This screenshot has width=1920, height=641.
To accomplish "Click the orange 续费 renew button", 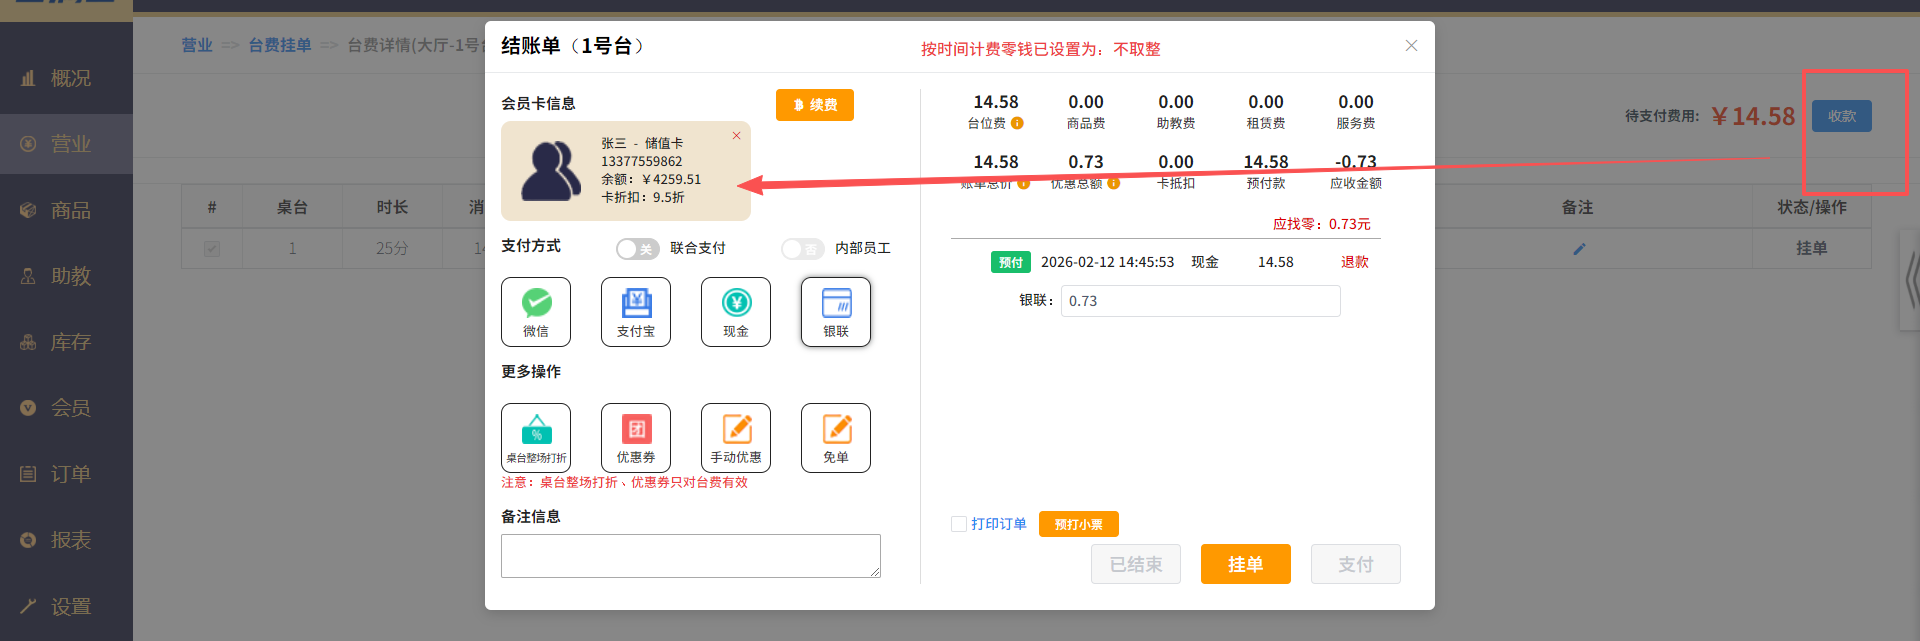I will [814, 105].
